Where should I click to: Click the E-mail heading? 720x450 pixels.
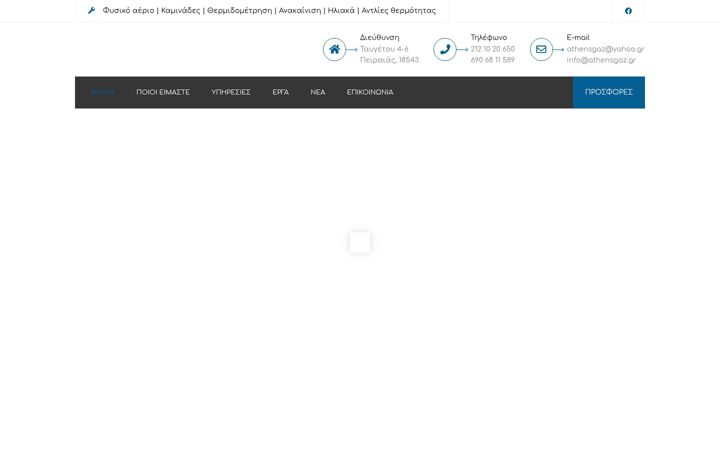point(578,38)
